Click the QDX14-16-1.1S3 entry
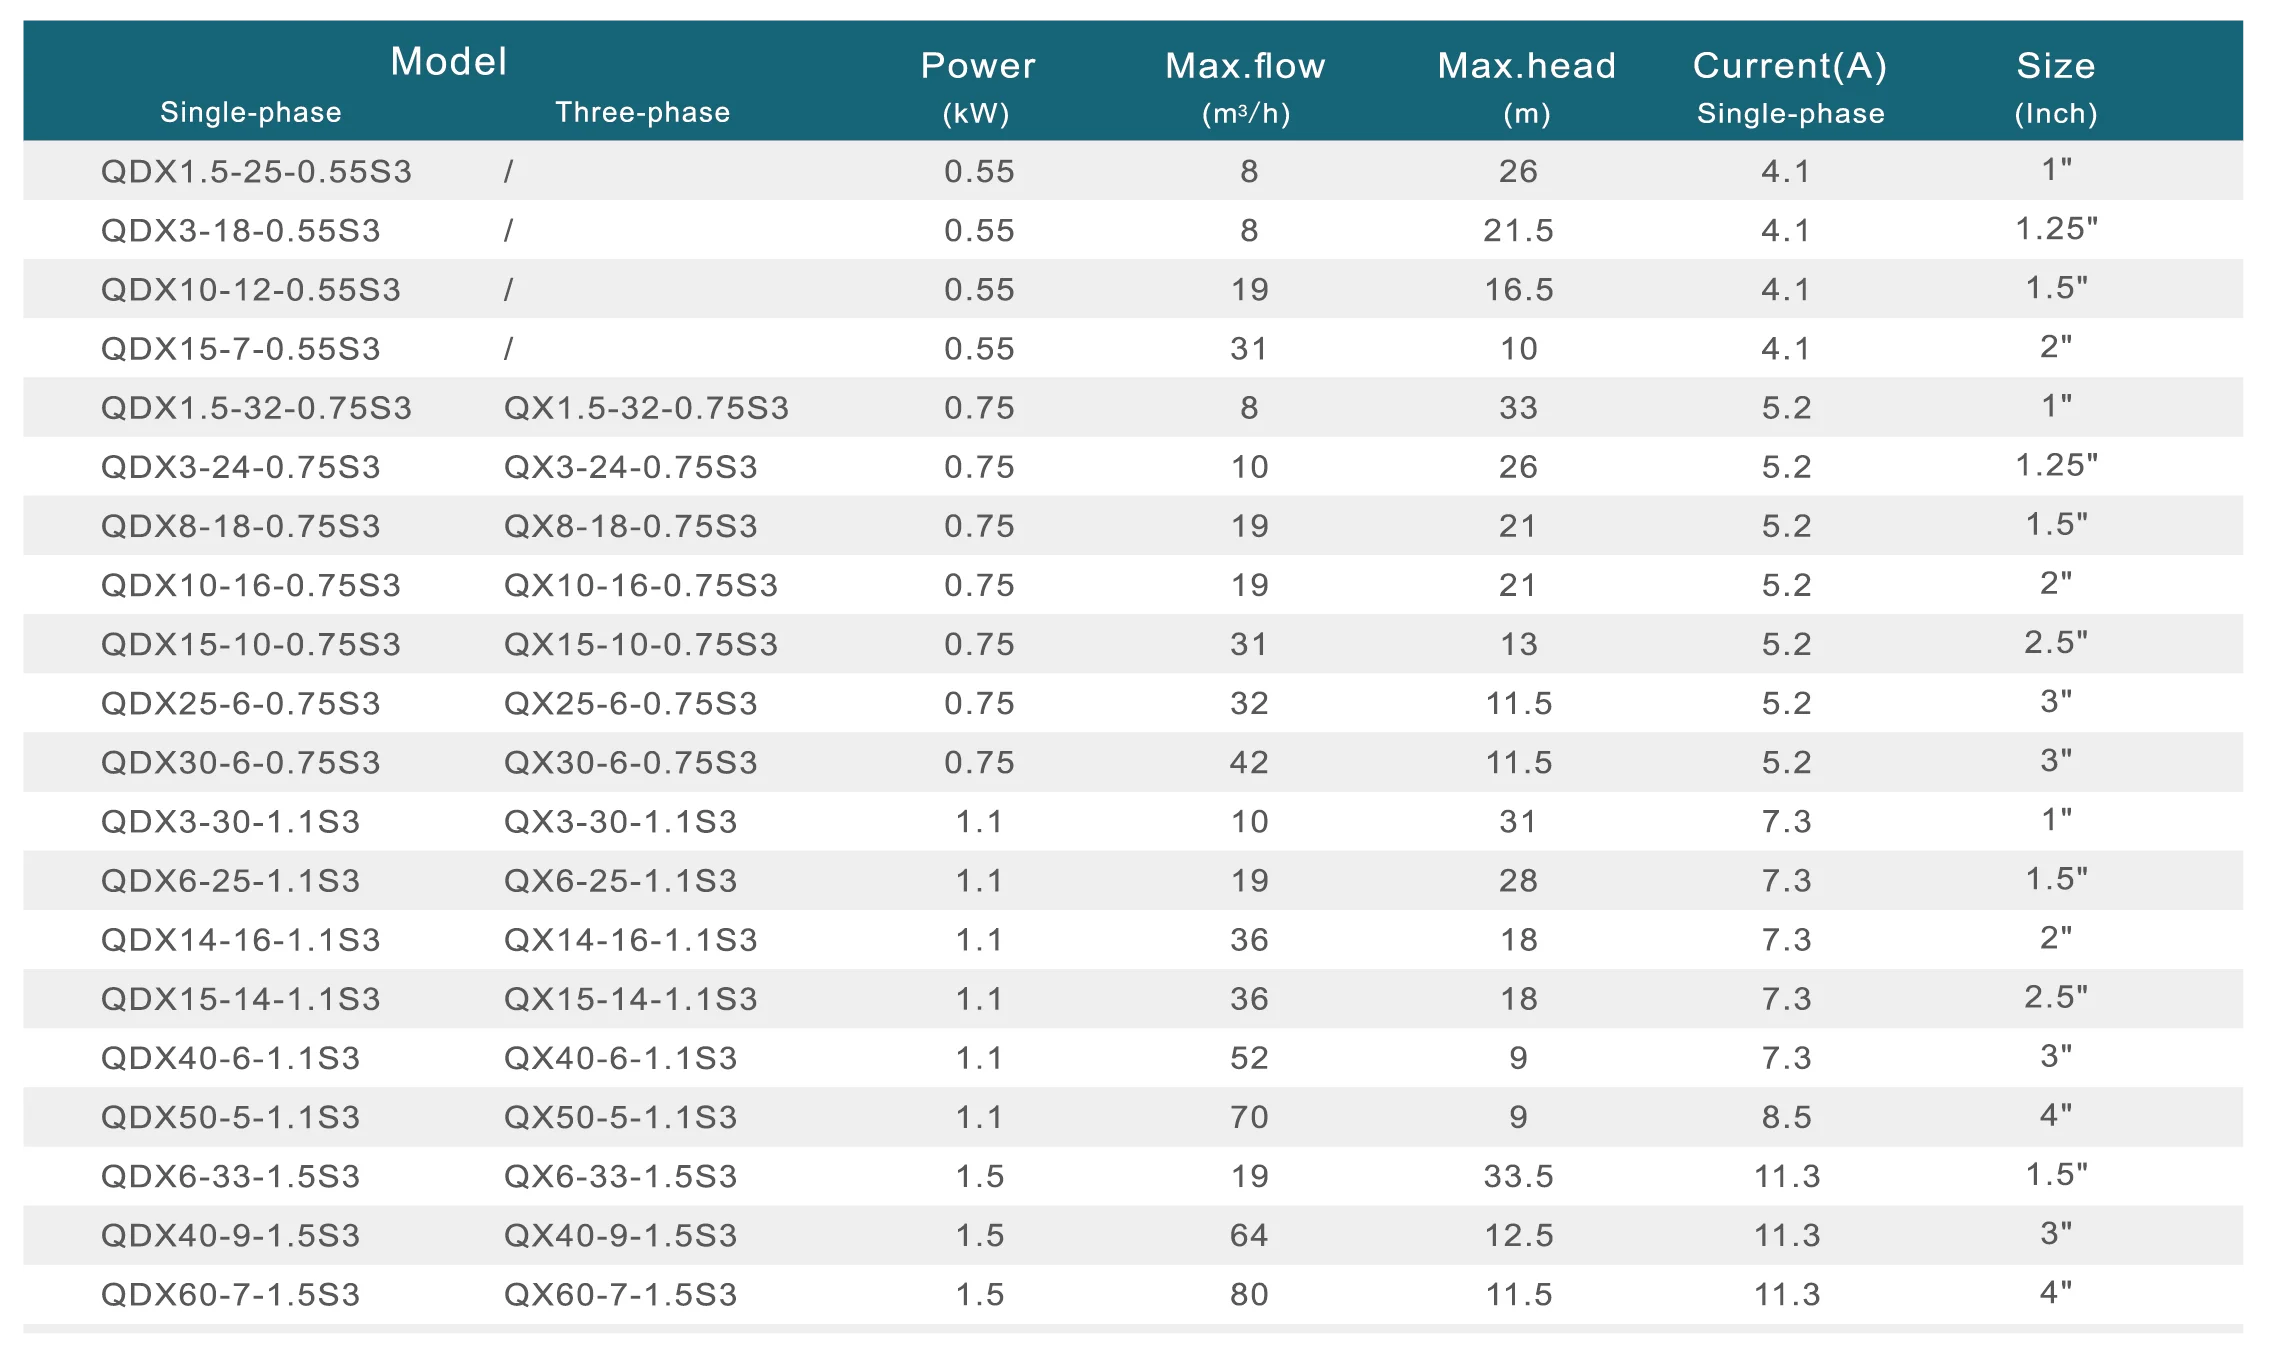The width and height of the screenshot is (2271, 1367). point(241,940)
